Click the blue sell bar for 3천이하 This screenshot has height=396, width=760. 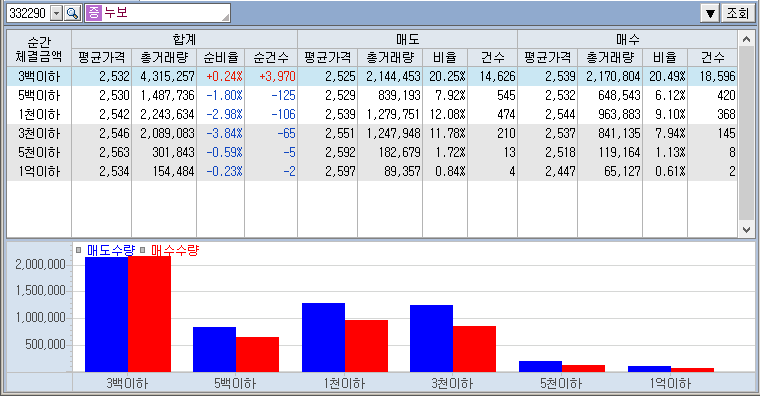431,338
